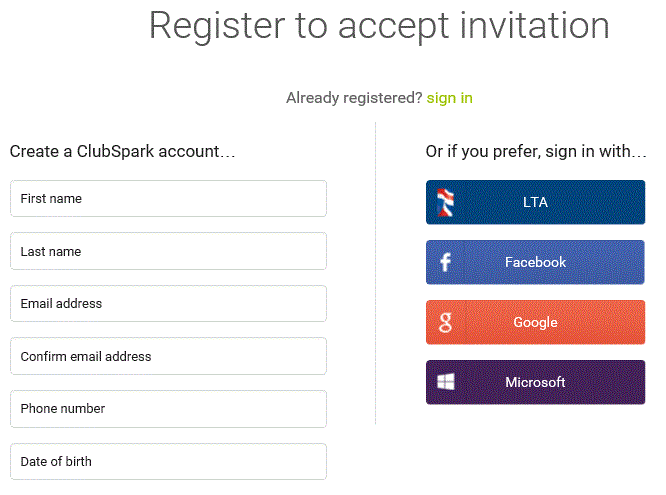
Task: Click the Microsoft Windows logo icon
Action: [x=446, y=382]
